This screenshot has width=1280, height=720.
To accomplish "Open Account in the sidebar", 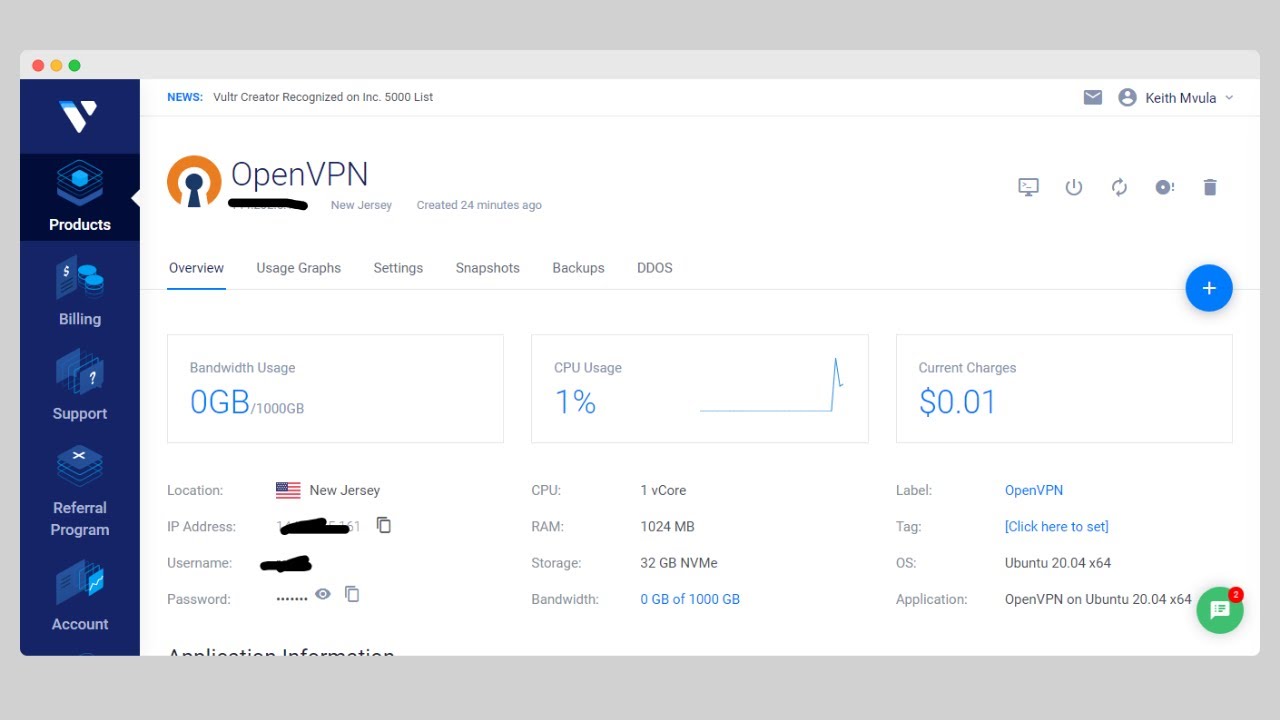I will point(80,597).
